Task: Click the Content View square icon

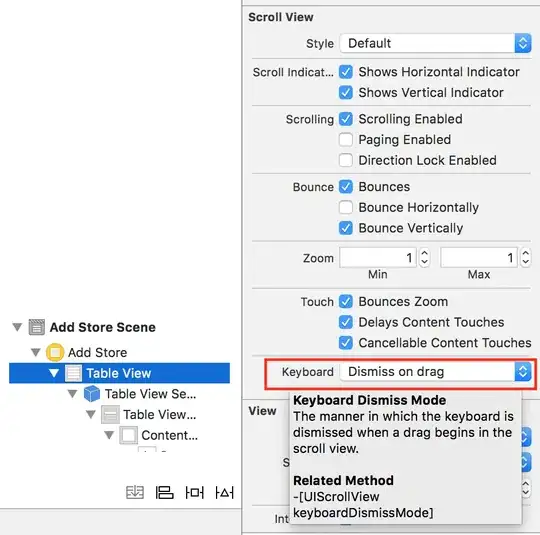Action: pos(128,435)
